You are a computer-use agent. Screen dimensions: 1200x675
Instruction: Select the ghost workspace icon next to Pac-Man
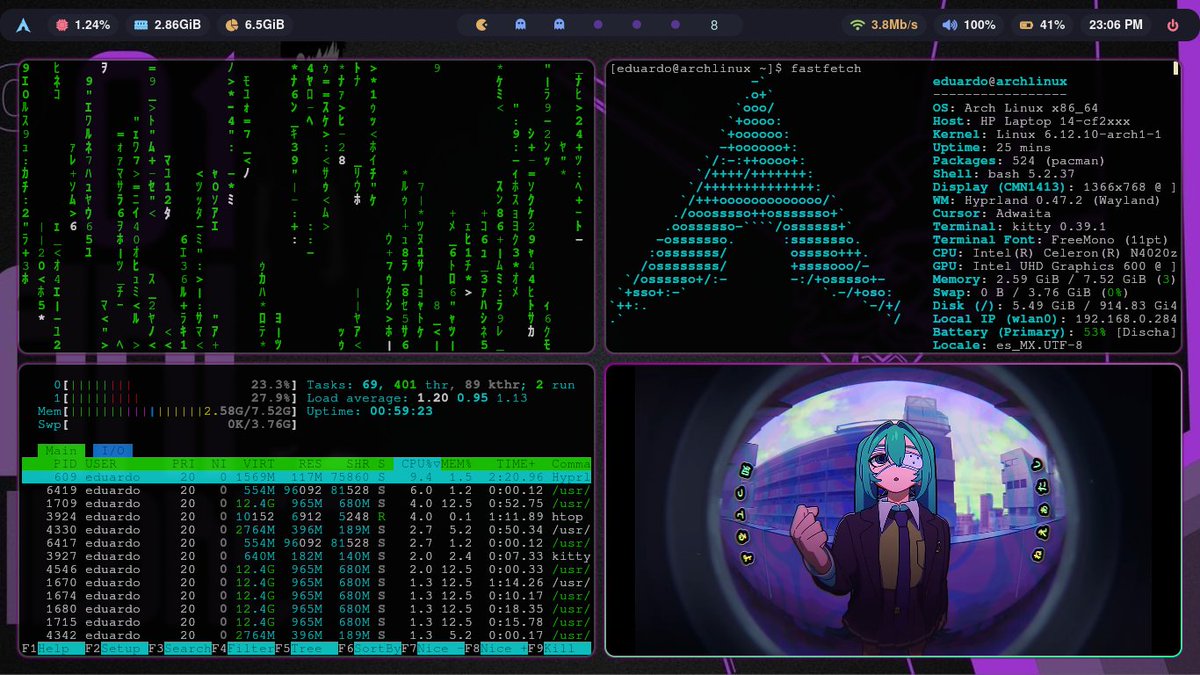(520, 24)
